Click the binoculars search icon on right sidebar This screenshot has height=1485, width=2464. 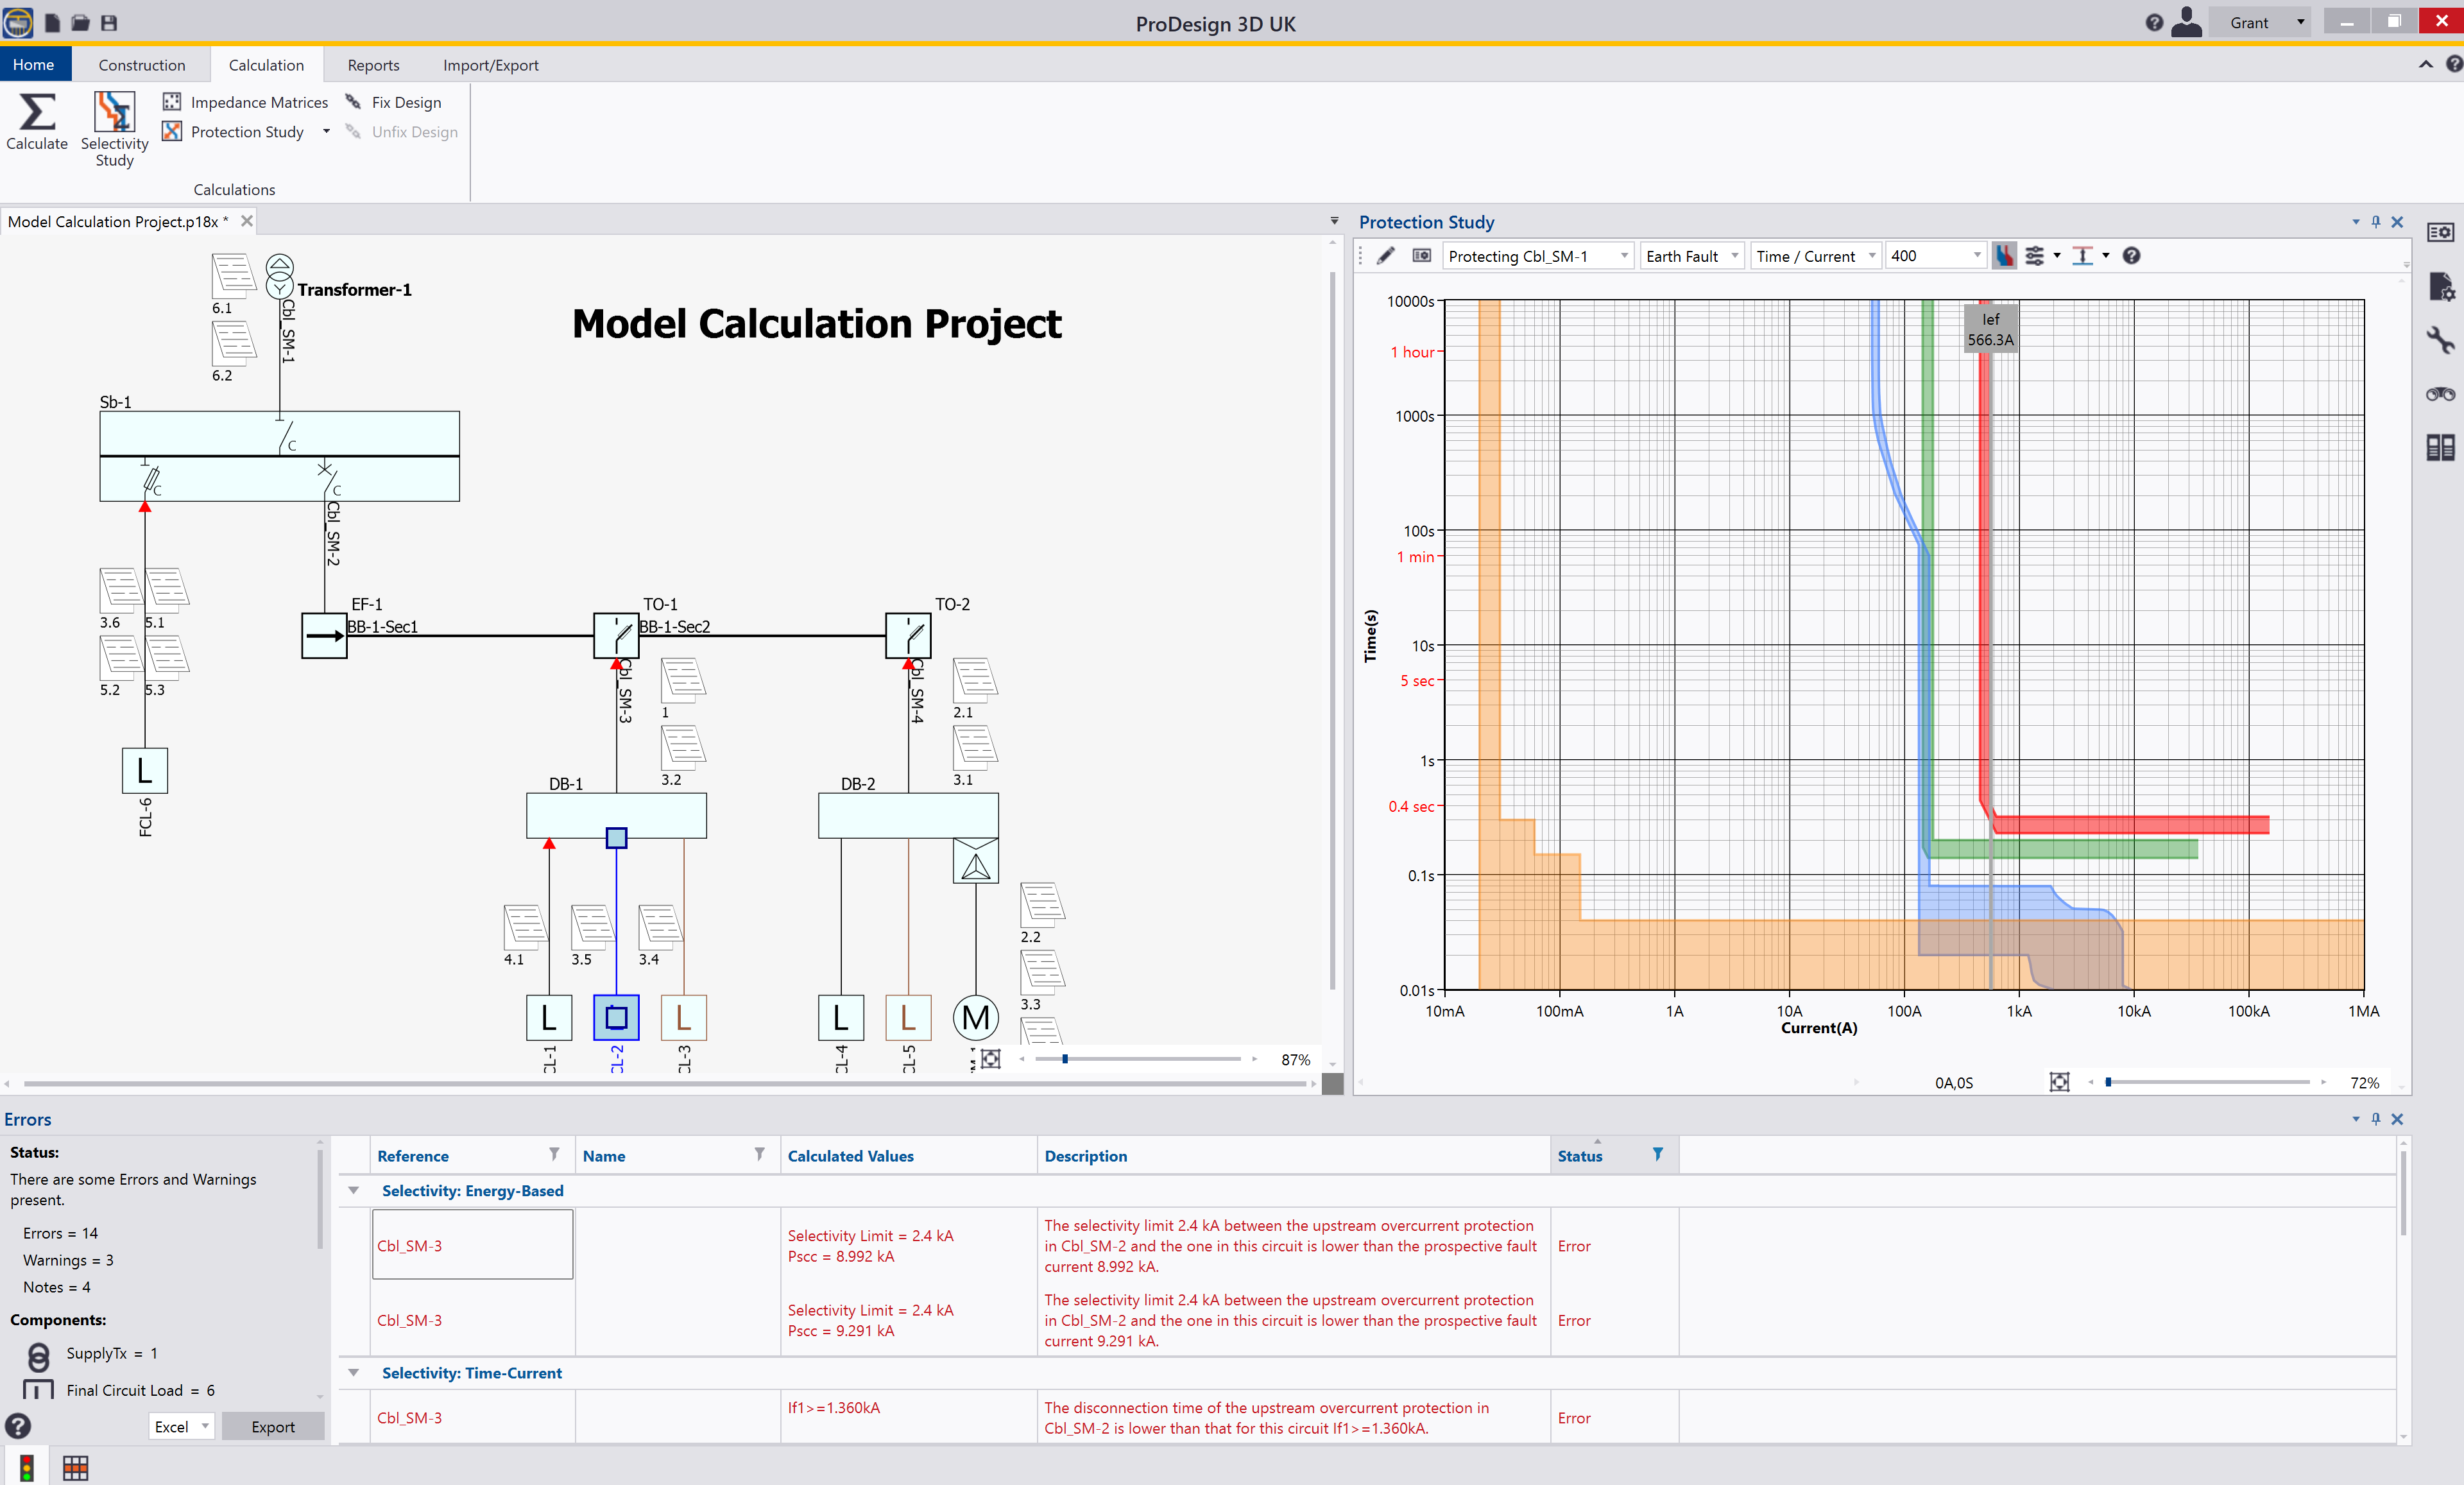2440,394
